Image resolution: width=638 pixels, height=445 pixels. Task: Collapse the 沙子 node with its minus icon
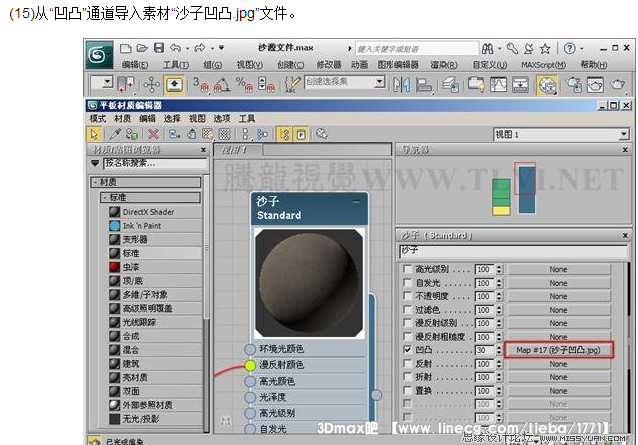tap(356, 202)
